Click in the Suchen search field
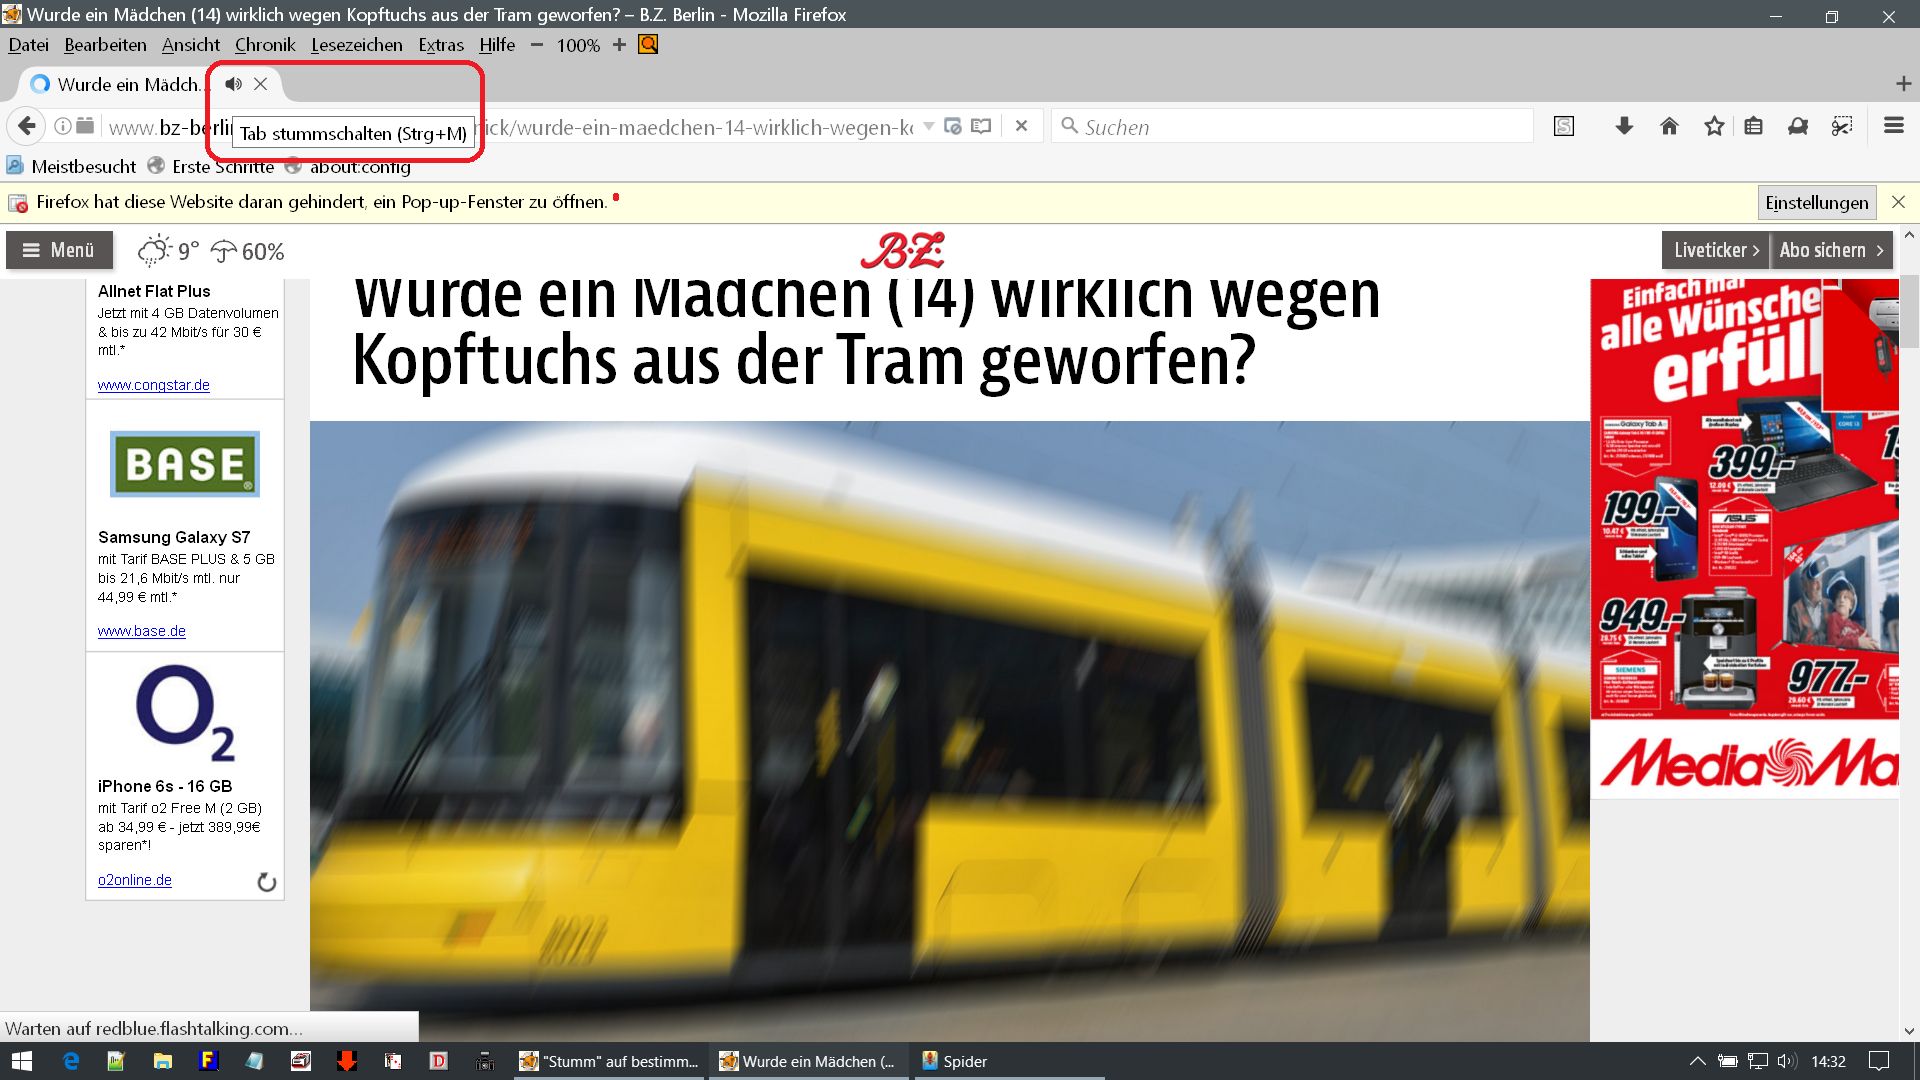1920x1080 pixels. click(1300, 127)
